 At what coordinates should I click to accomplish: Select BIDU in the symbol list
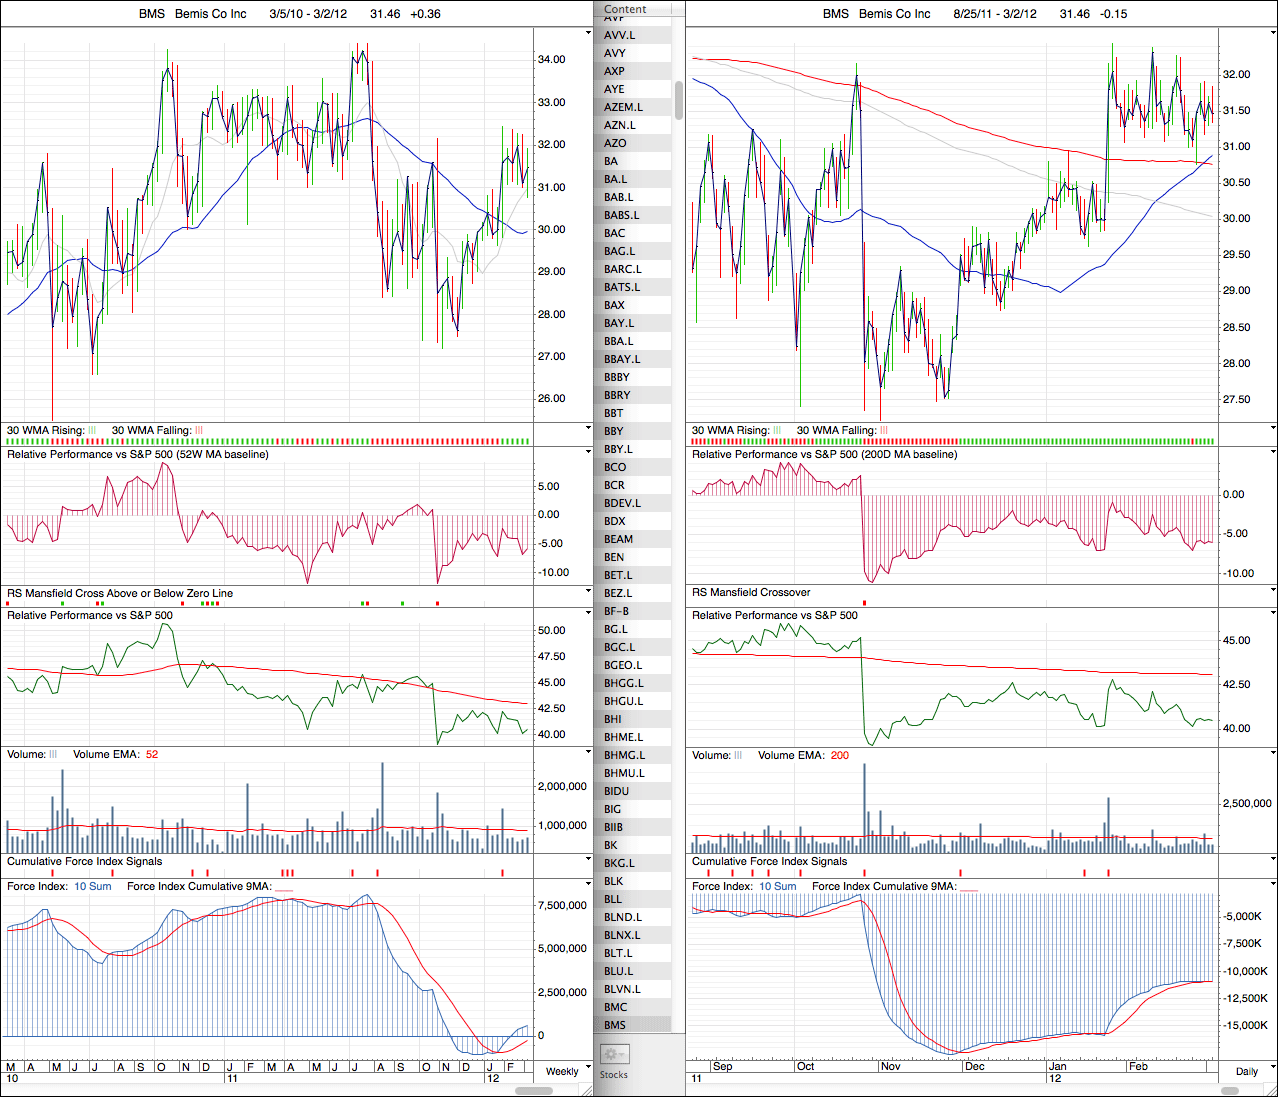point(617,791)
